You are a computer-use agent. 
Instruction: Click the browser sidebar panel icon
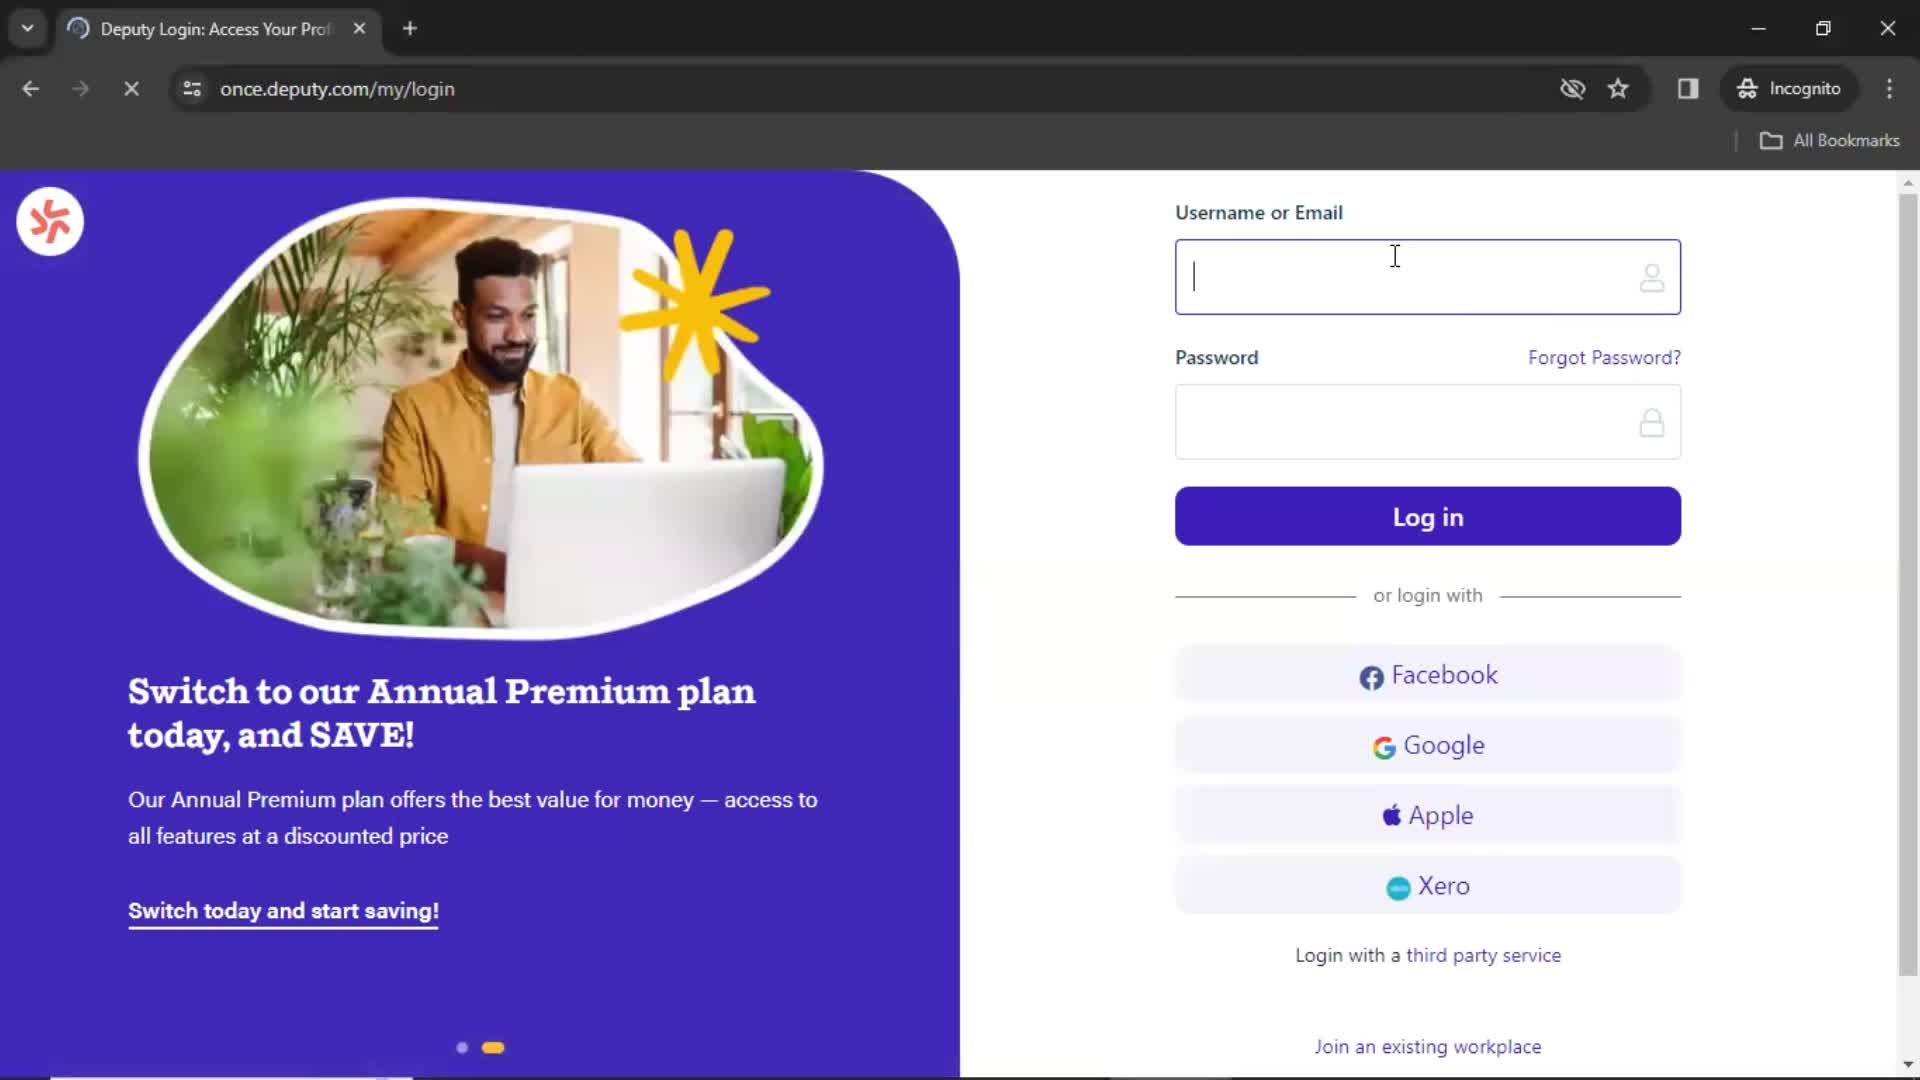[1687, 88]
